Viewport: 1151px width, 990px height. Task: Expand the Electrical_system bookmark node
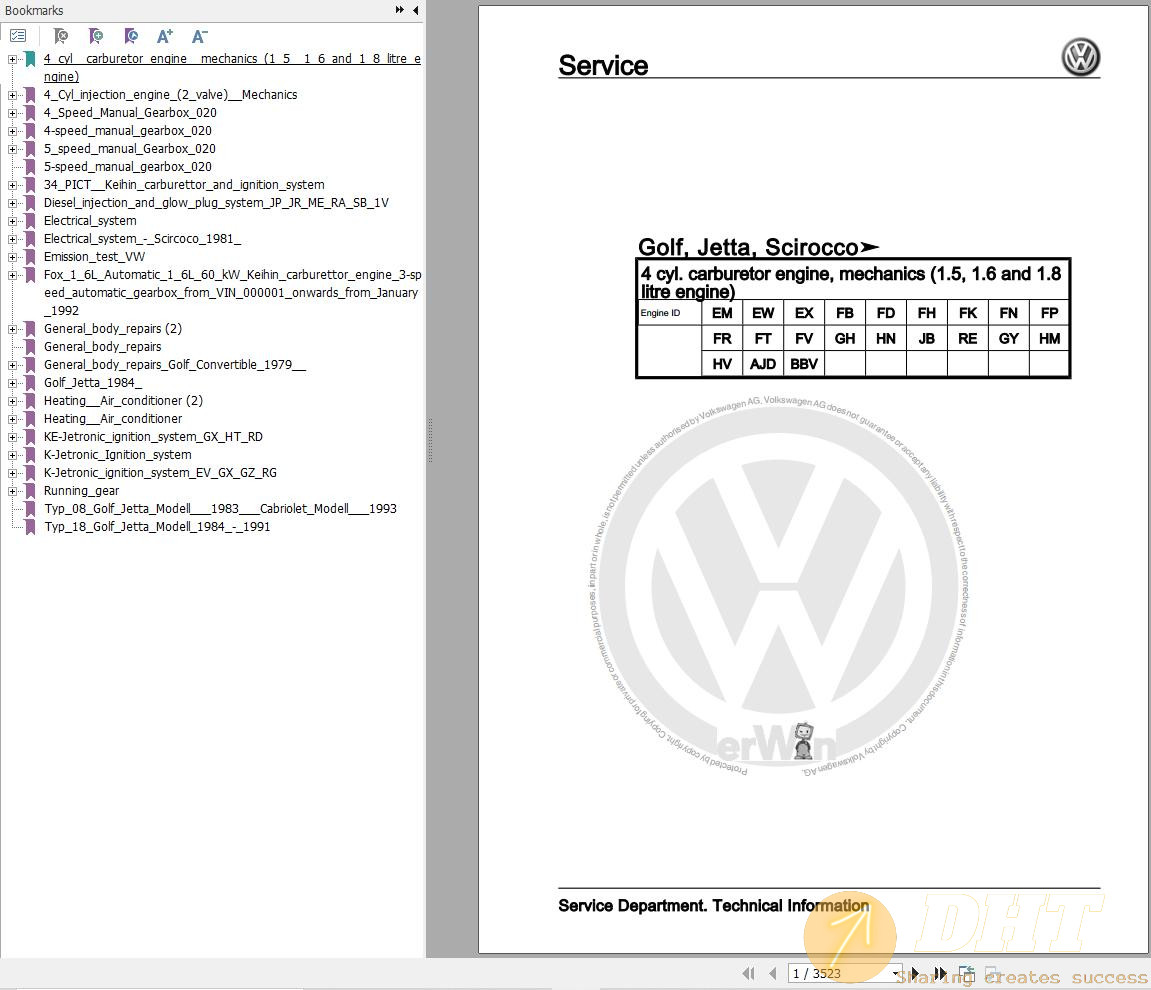click(12, 221)
